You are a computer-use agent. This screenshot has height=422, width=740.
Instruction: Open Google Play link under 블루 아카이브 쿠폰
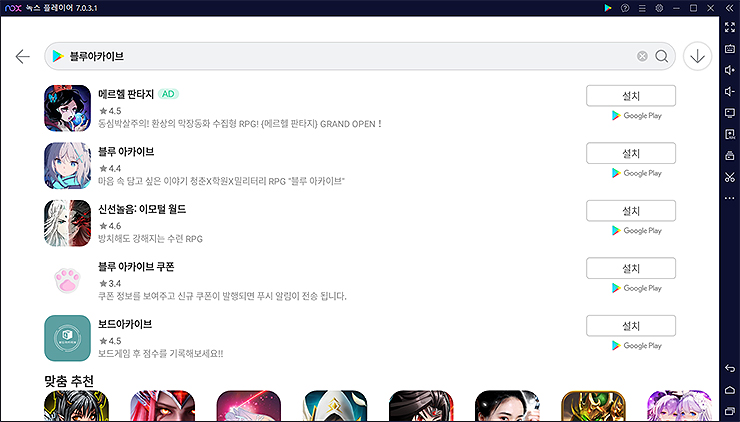[637, 288]
